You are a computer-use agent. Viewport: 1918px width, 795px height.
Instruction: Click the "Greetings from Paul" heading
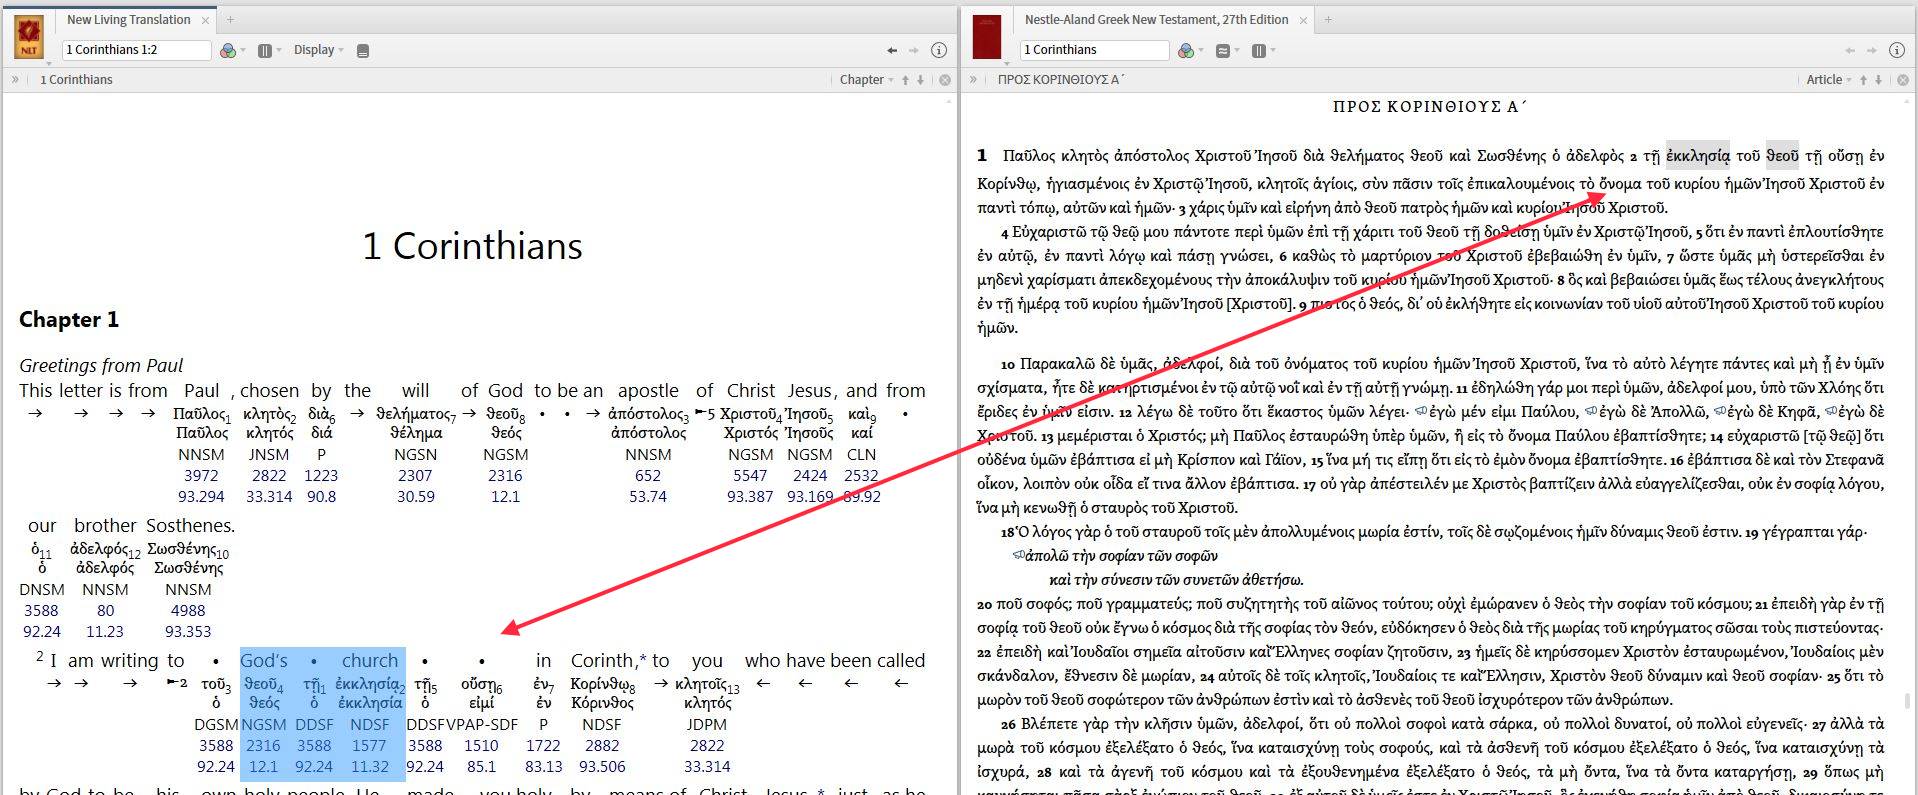pyautogui.click(x=101, y=366)
